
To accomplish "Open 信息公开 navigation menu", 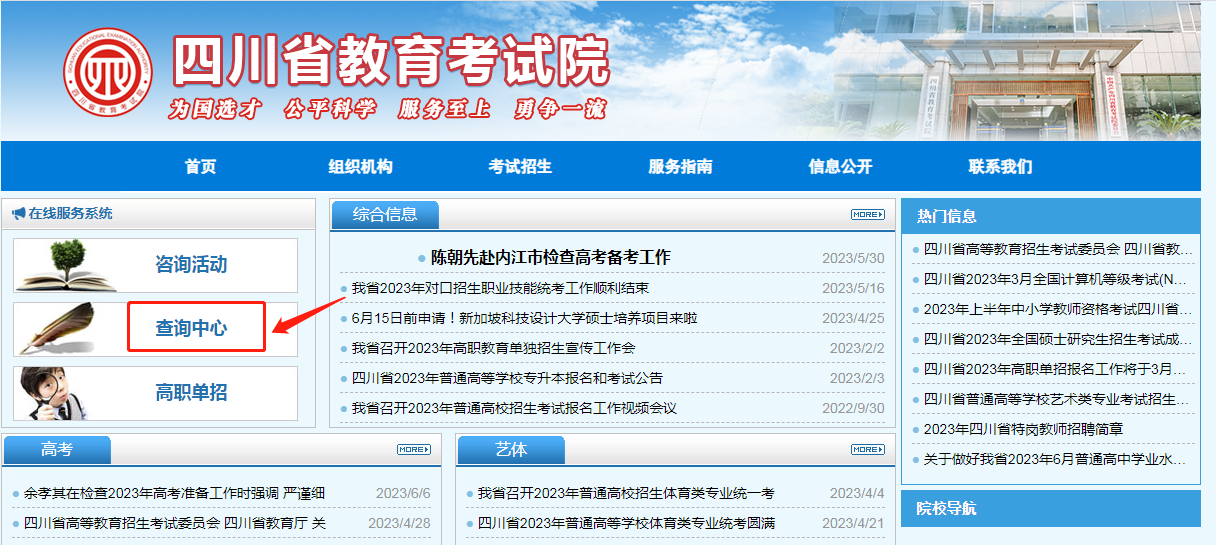I will point(840,166).
